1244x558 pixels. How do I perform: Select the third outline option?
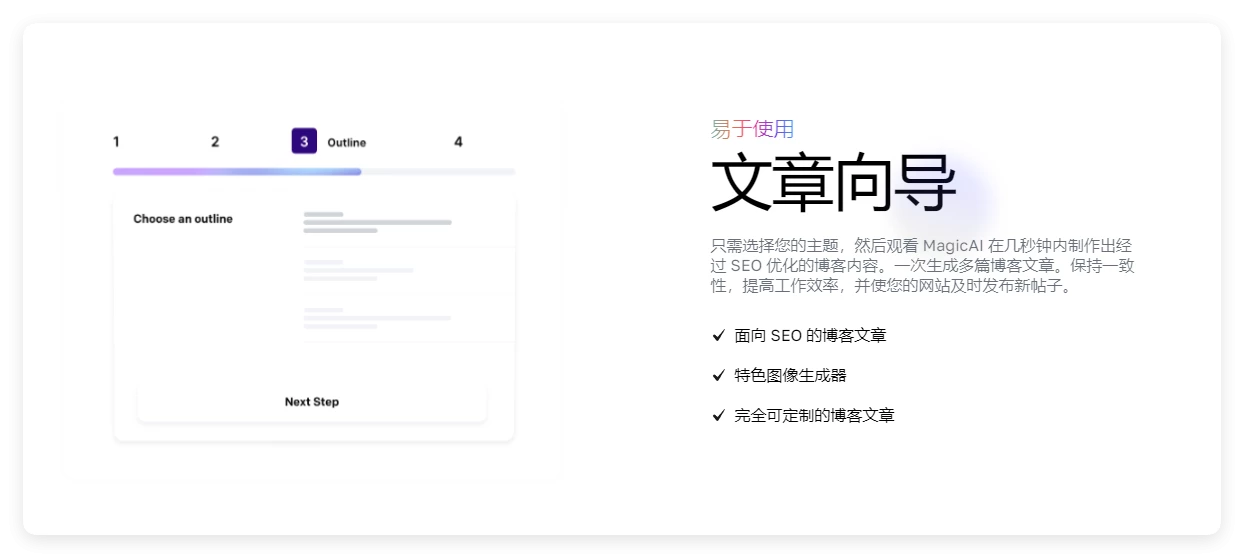tap(408, 318)
